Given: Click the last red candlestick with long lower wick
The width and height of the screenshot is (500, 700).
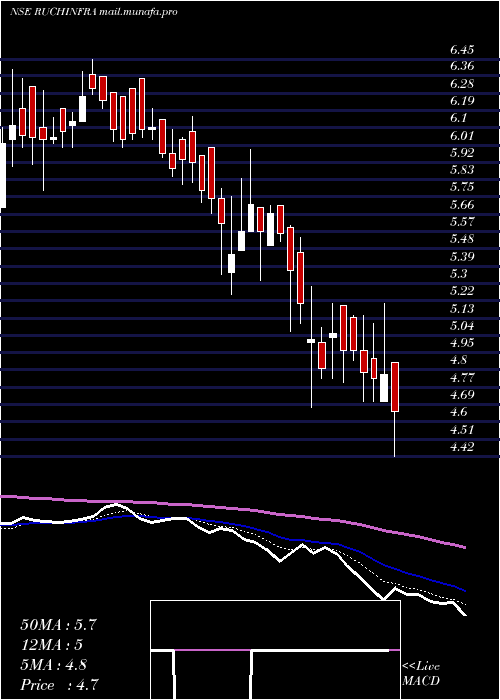Looking at the screenshot, I should pos(395,409).
